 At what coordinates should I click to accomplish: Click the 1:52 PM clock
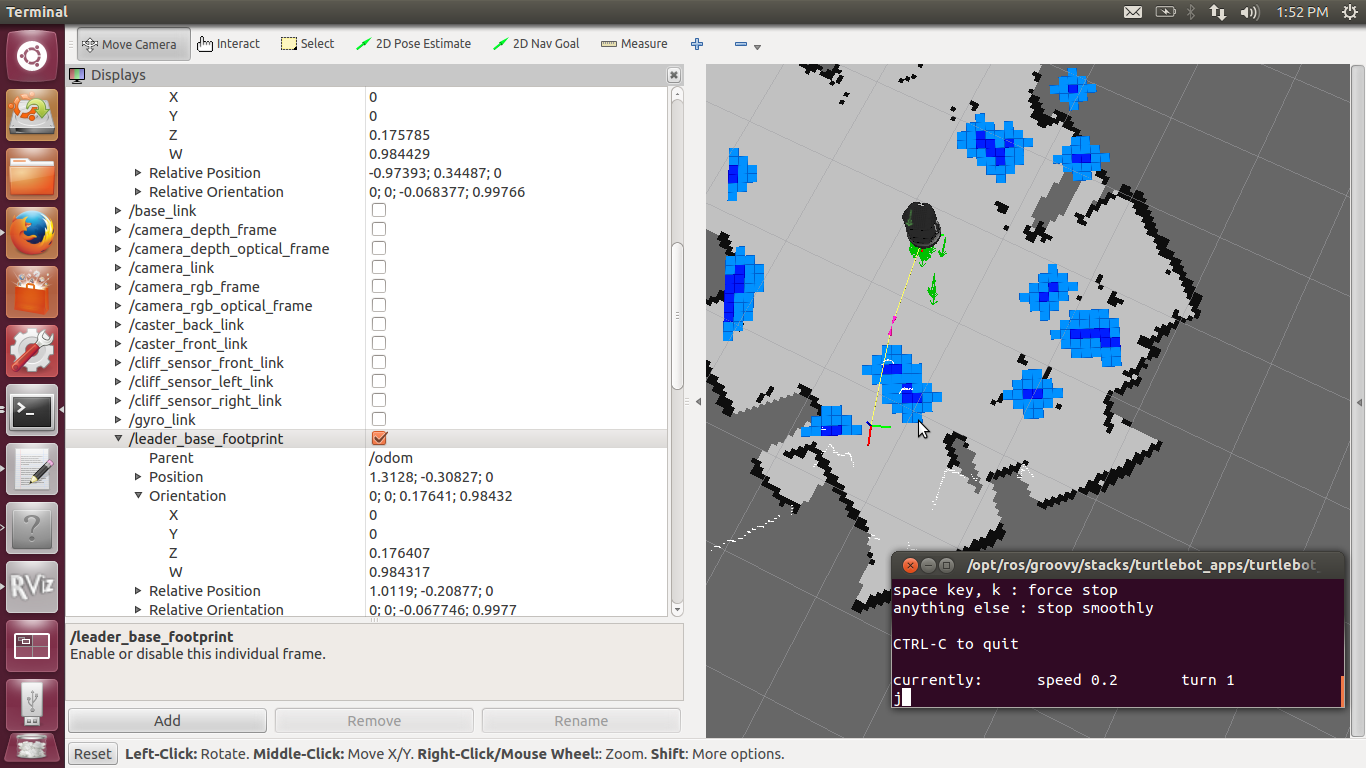1302,12
